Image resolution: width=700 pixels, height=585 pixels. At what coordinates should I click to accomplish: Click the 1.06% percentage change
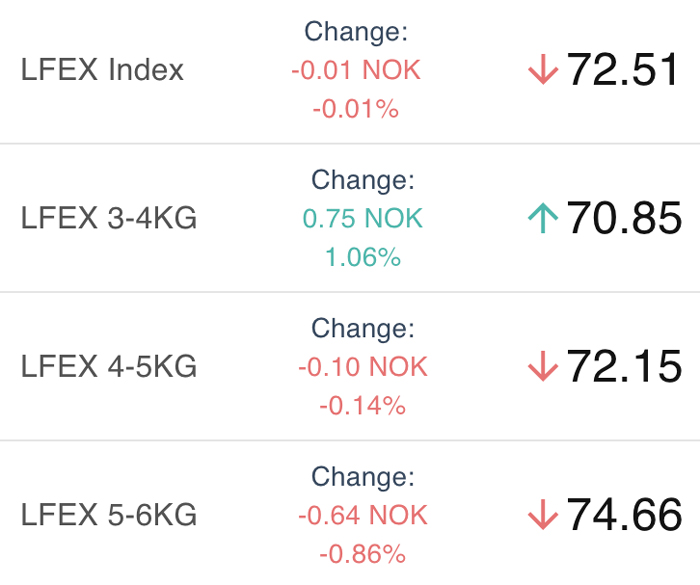(x=363, y=257)
